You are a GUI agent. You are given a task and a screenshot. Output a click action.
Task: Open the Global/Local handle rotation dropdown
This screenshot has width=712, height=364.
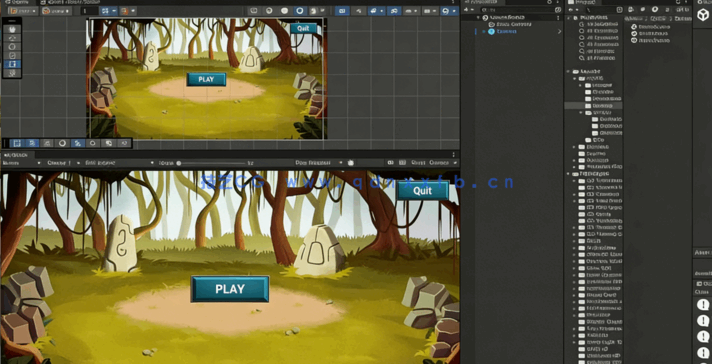pos(56,11)
